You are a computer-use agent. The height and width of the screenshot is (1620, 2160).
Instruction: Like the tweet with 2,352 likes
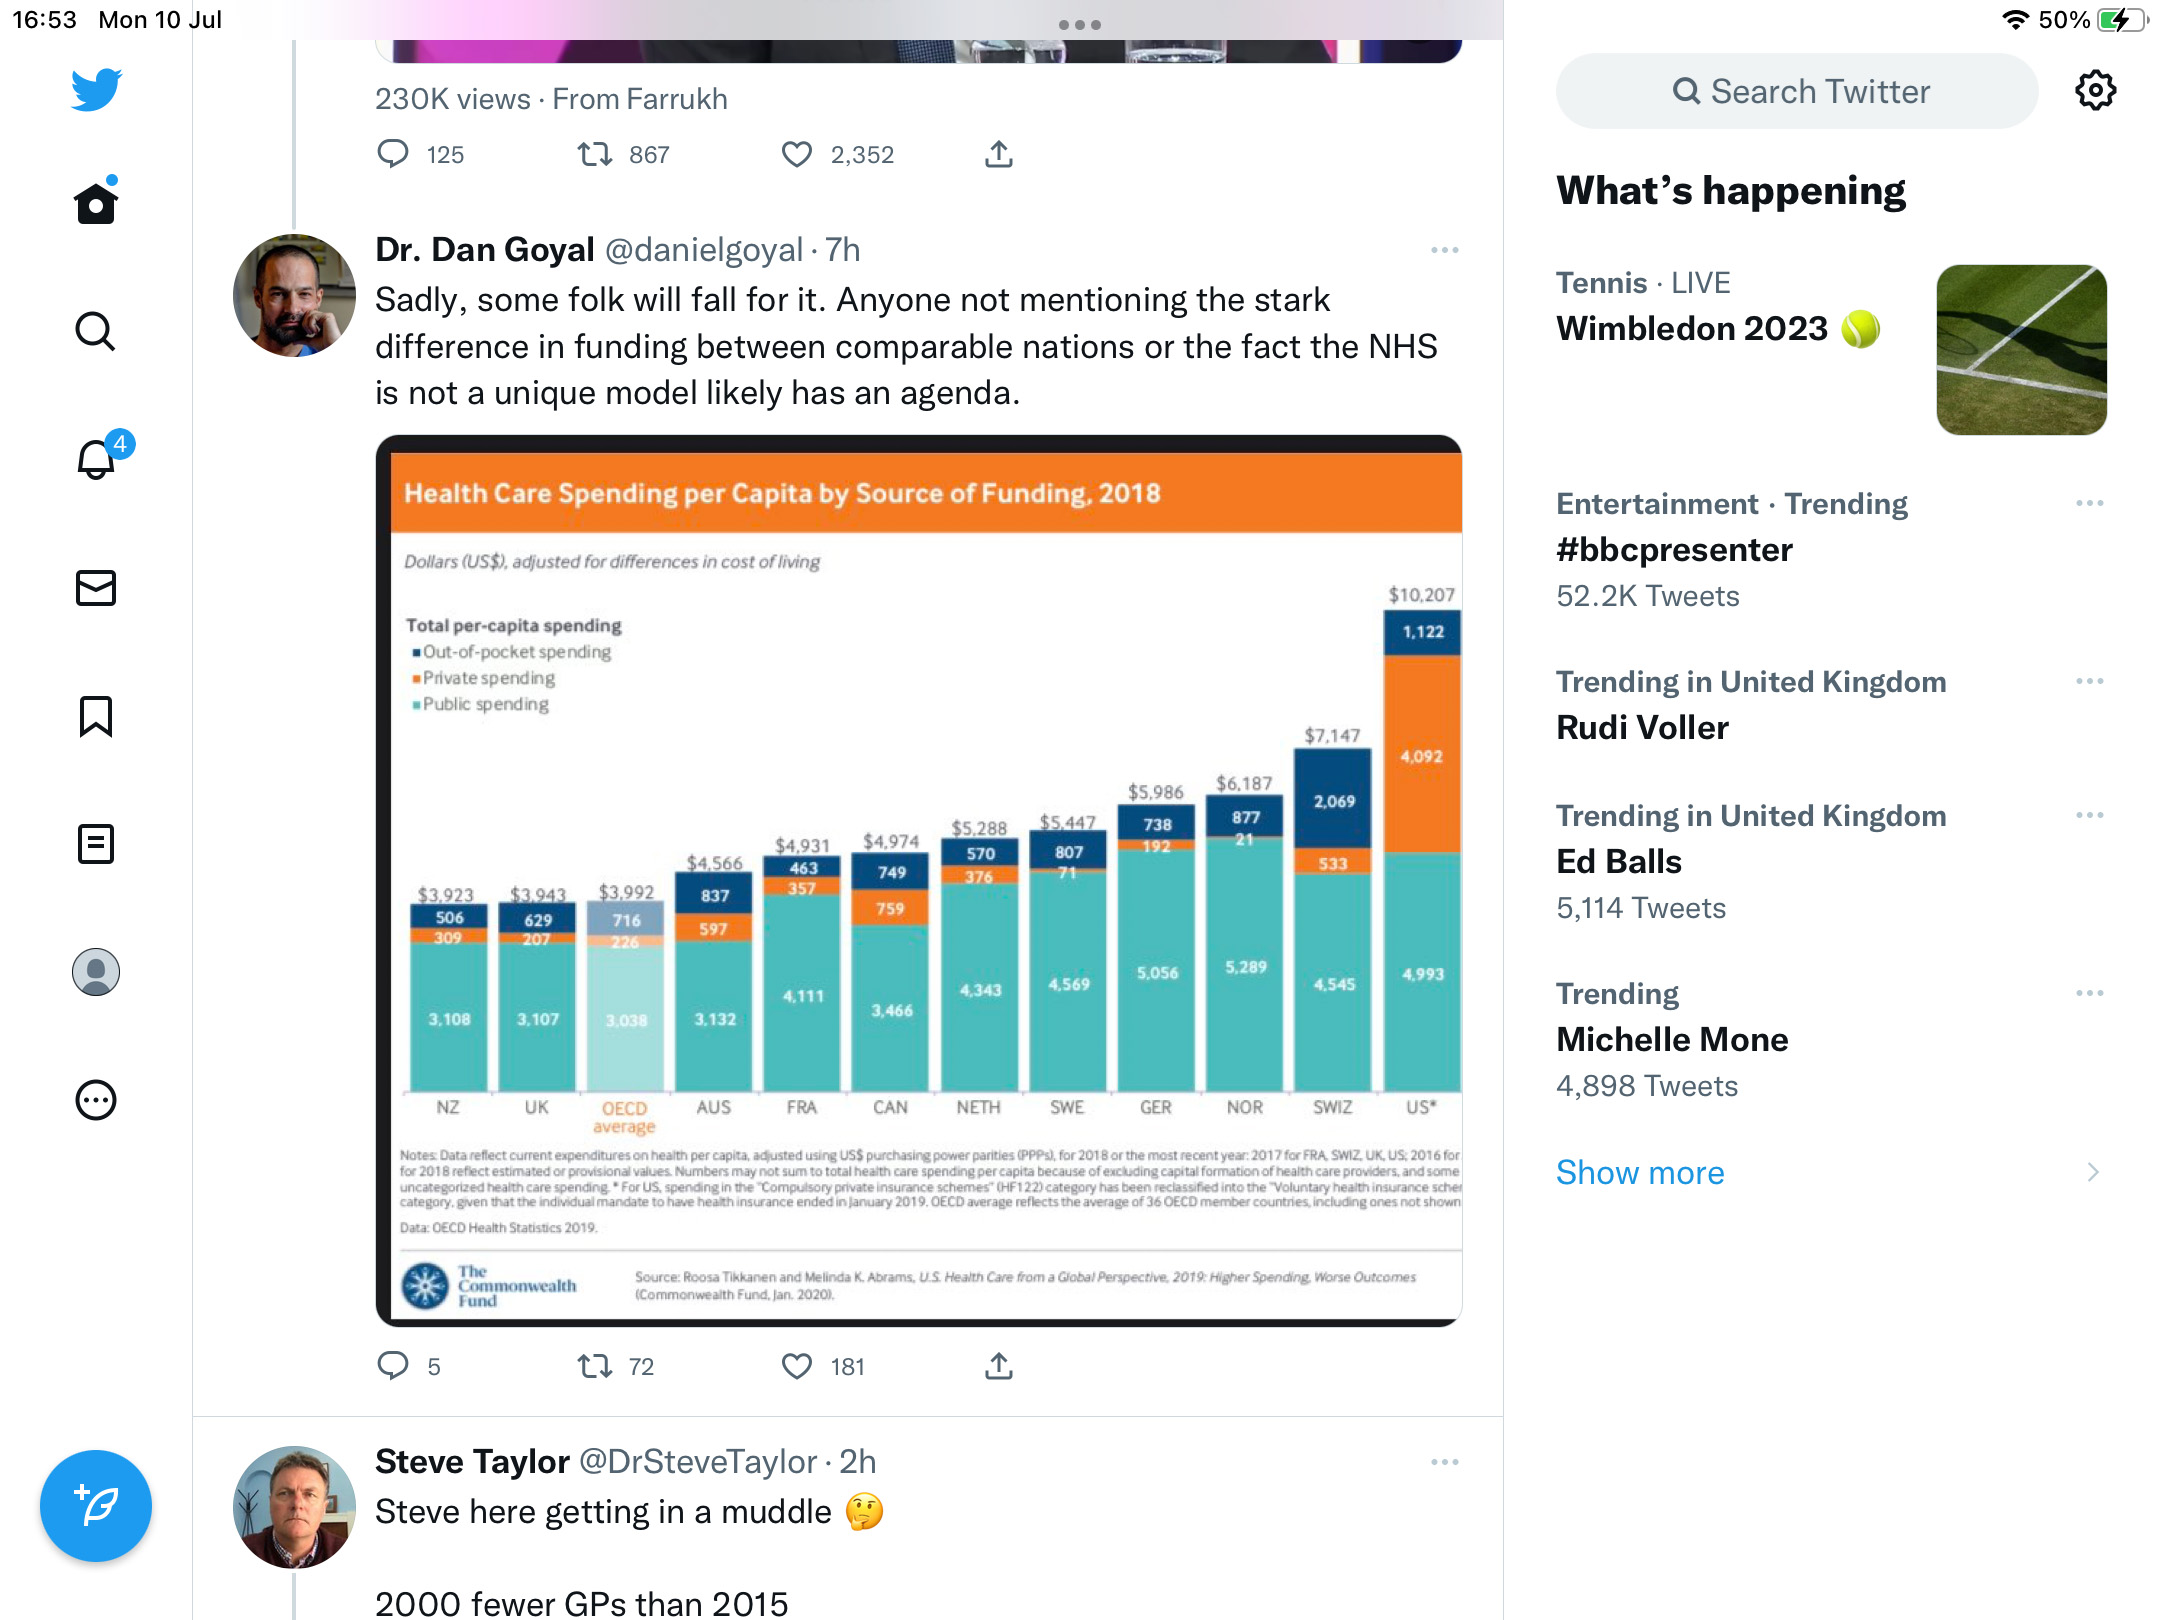797,154
